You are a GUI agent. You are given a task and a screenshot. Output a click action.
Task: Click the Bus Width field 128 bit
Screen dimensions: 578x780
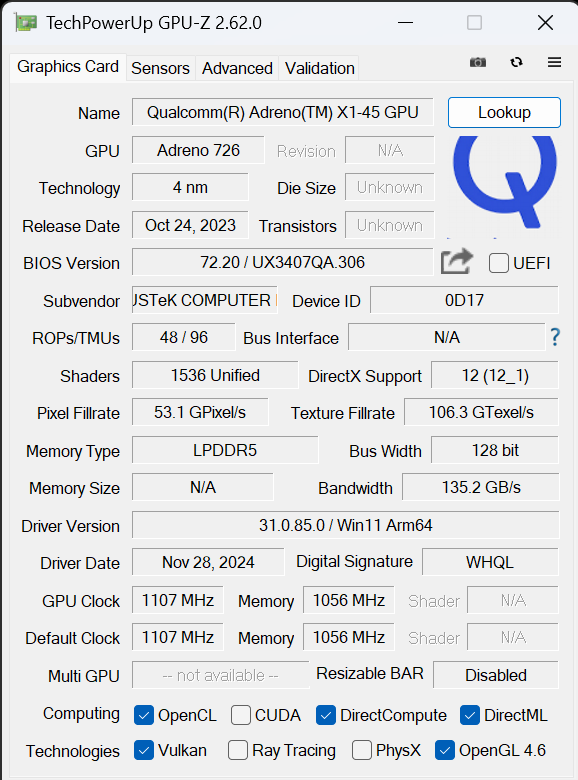point(495,450)
